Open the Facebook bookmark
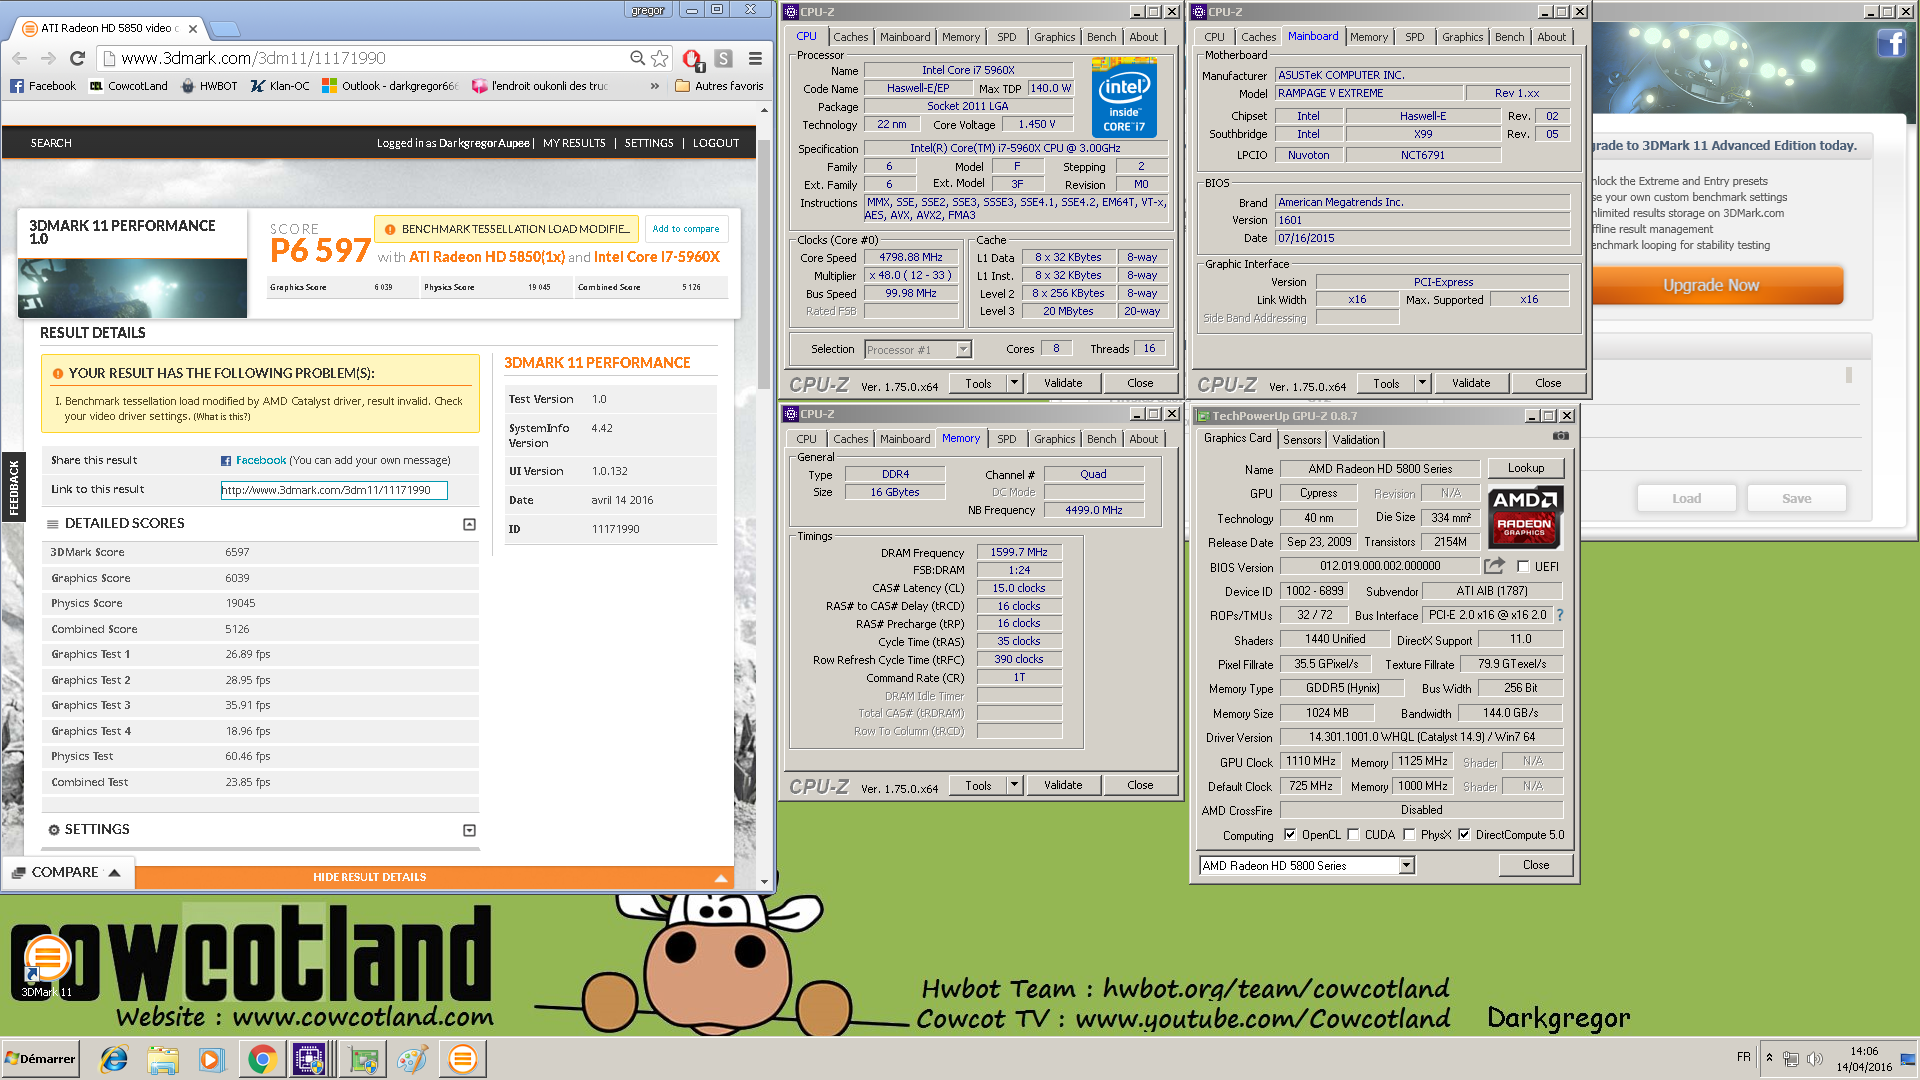This screenshot has height=1080, width=1920. pyautogui.click(x=43, y=86)
